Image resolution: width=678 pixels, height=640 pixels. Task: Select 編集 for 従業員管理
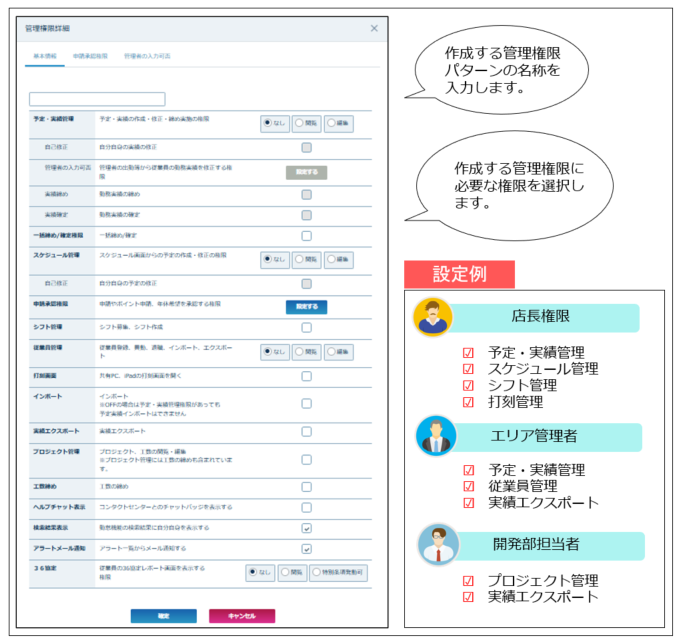coord(339,352)
